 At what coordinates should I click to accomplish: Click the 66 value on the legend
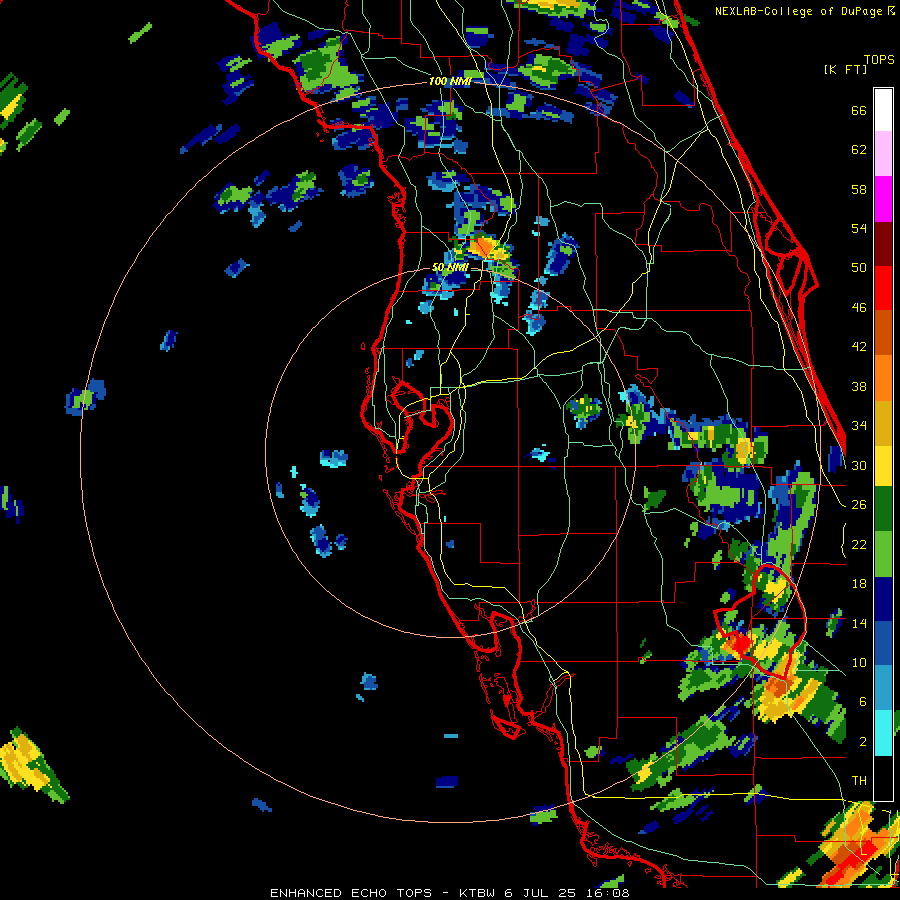pyautogui.click(x=859, y=110)
